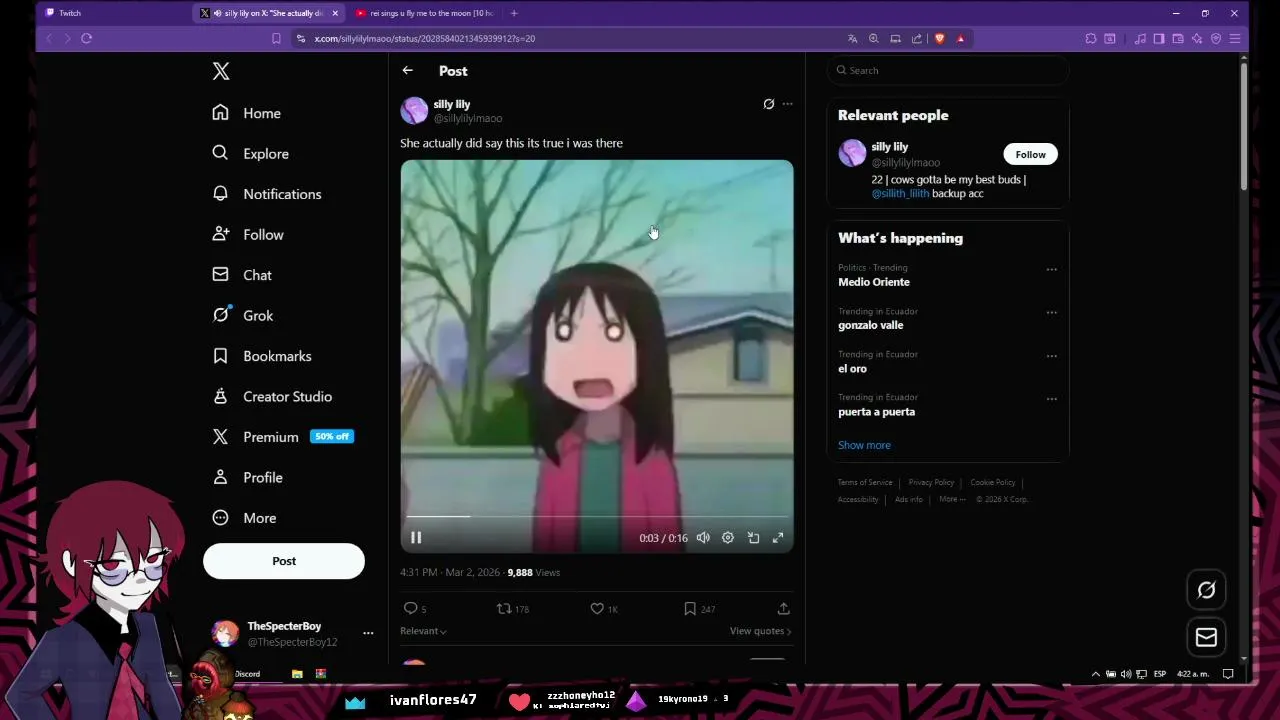This screenshot has height=720, width=1280.
Task: Click the browser address bar URL
Action: tap(425, 38)
